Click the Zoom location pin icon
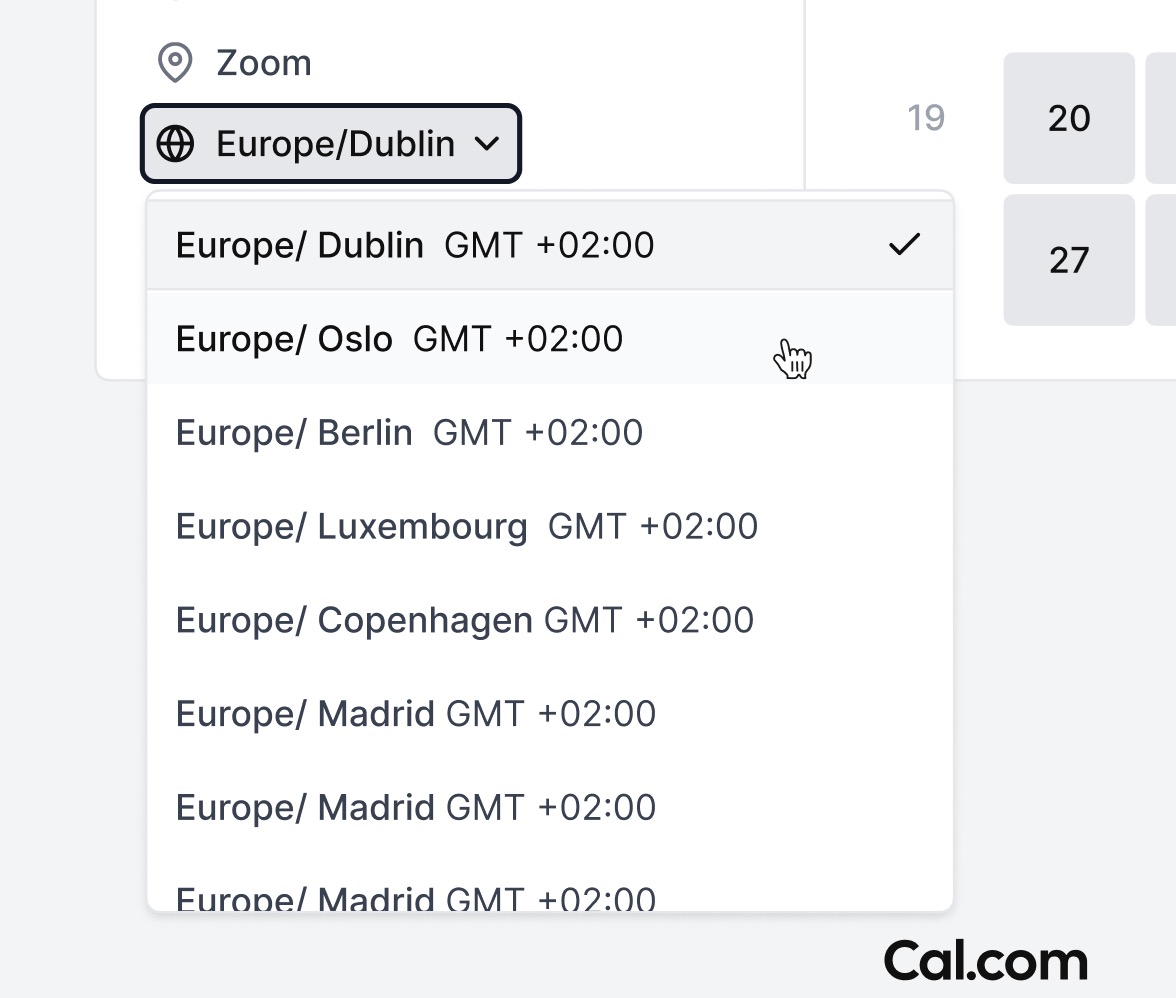This screenshot has width=1176, height=998. 176,62
